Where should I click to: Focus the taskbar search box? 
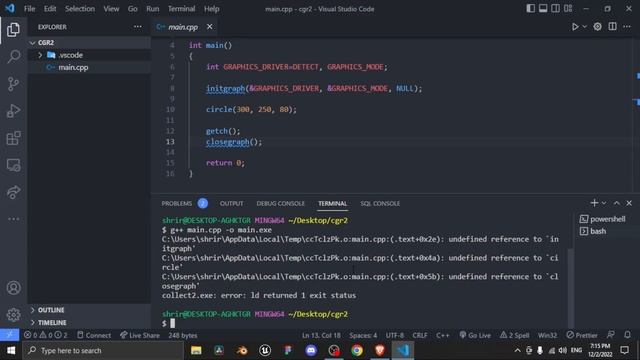[x=103, y=351]
